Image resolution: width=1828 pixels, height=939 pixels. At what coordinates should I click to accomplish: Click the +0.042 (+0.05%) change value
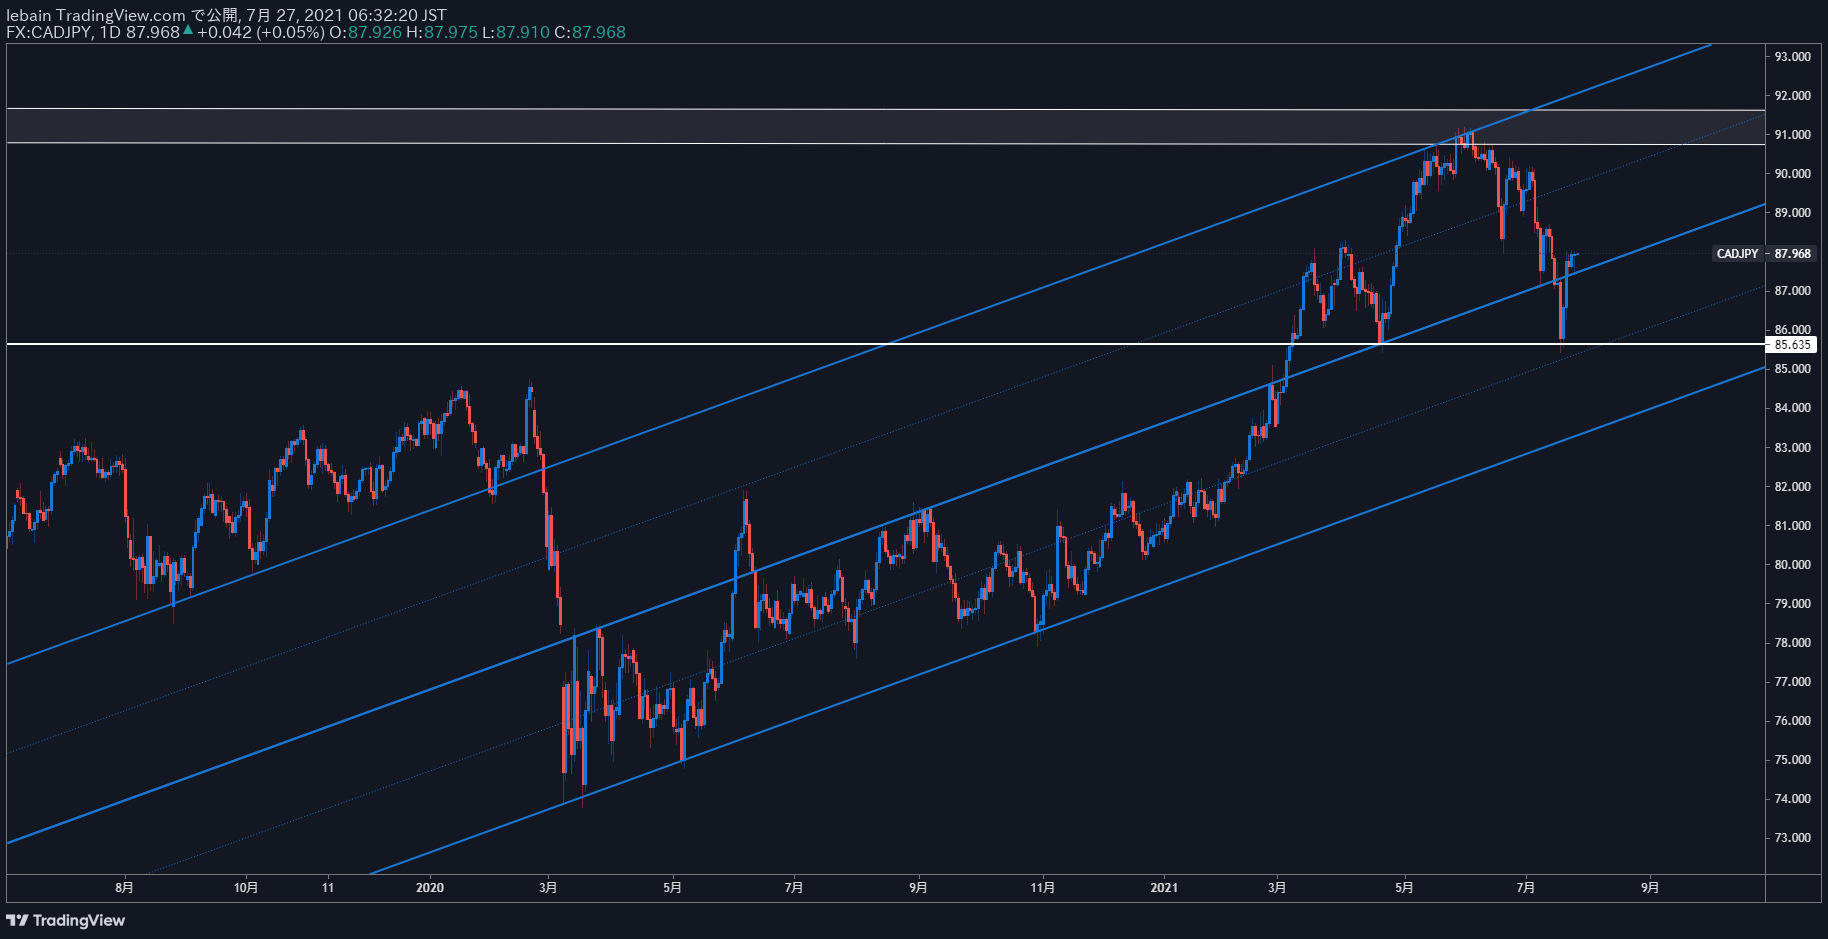pos(260,32)
